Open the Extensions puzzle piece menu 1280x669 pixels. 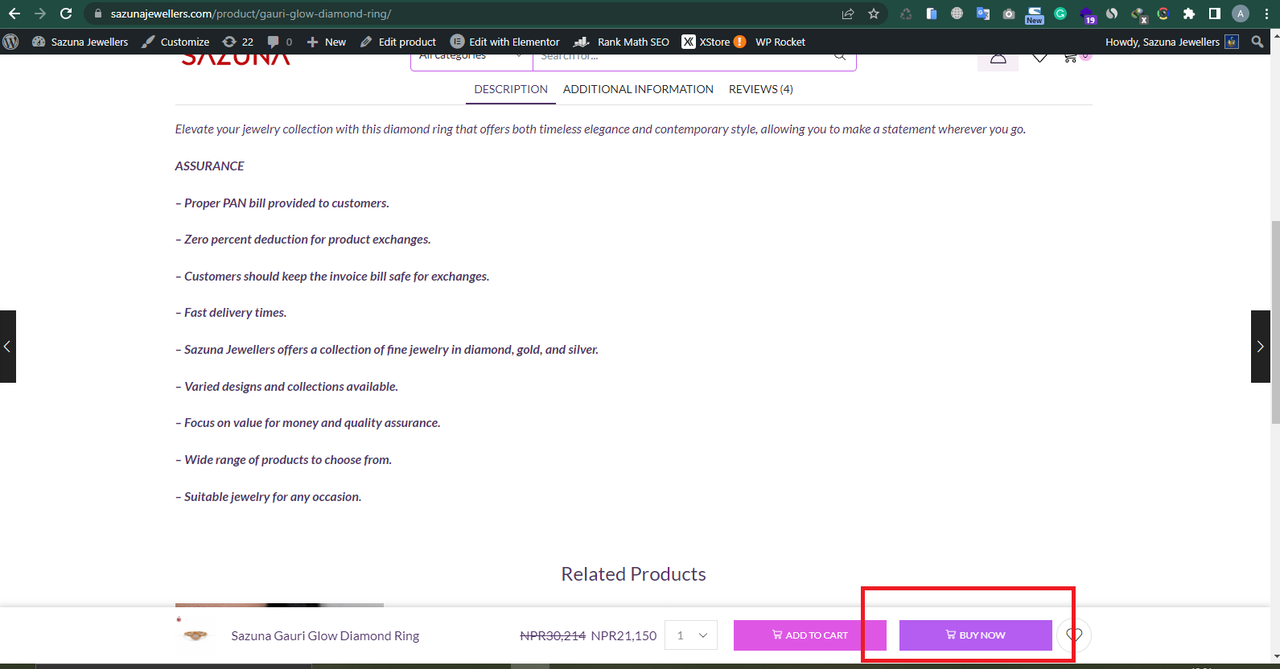[1189, 14]
